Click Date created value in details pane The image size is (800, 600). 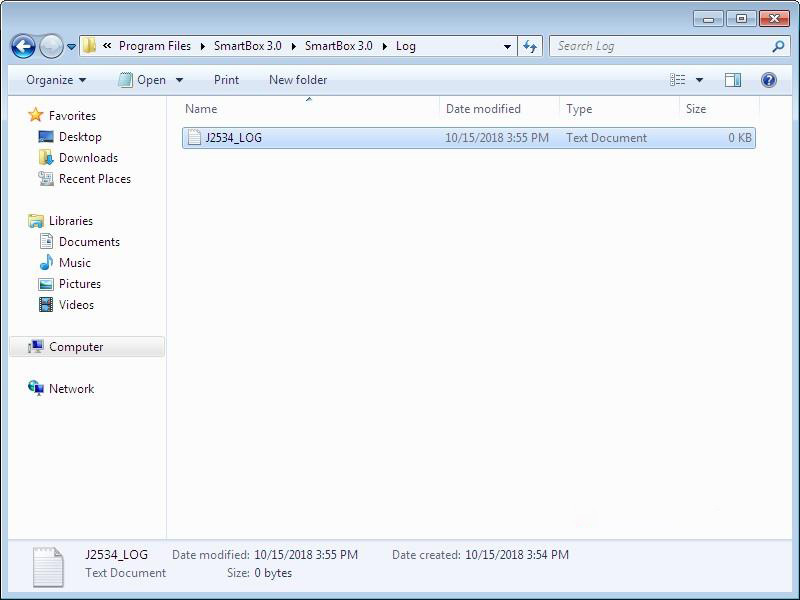pyautogui.click(x=517, y=555)
